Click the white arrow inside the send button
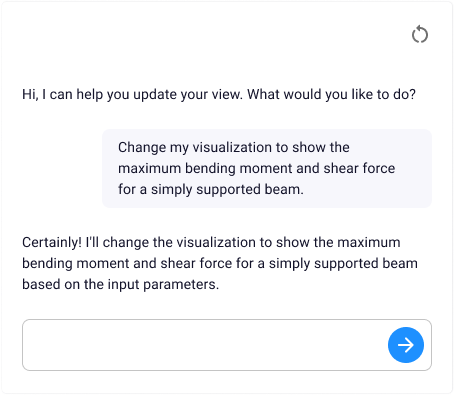 (406, 345)
